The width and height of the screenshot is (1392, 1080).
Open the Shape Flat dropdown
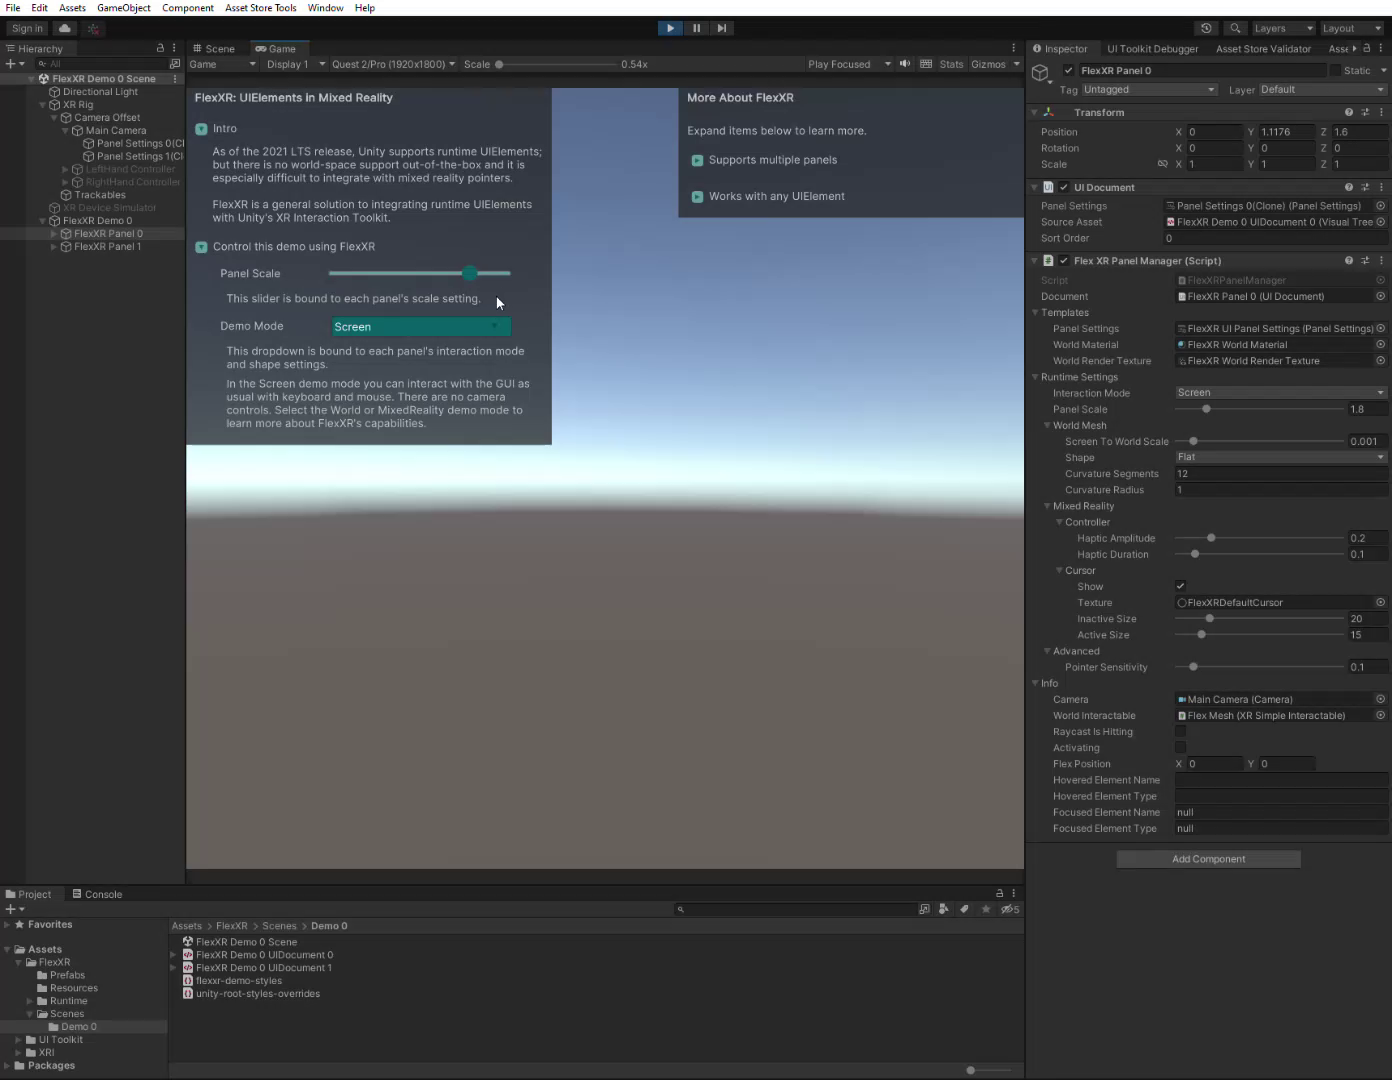pyautogui.click(x=1281, y=457)
